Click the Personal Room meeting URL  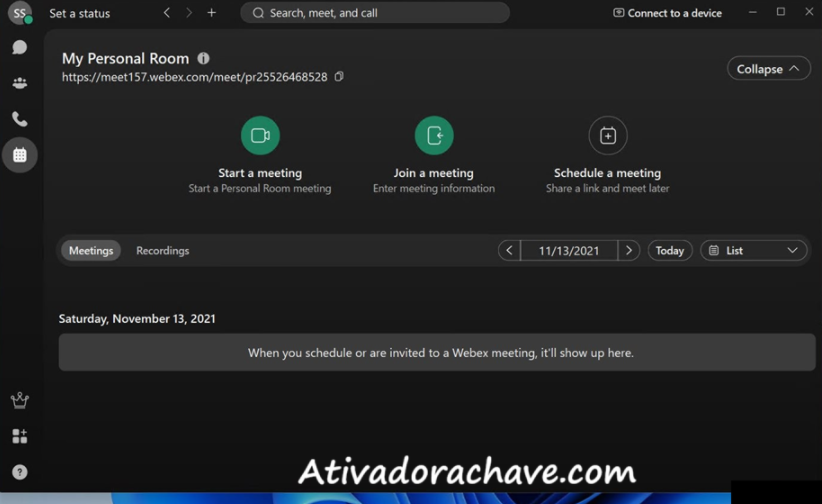[x=194, y=77]
